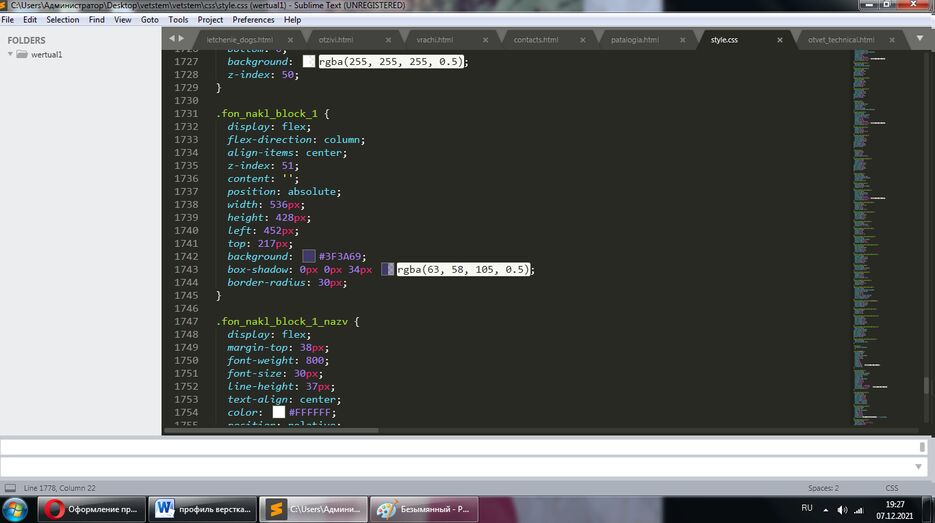Click the #3F3A69 background color swatch
935x523 pixels.
pos(309,256)
